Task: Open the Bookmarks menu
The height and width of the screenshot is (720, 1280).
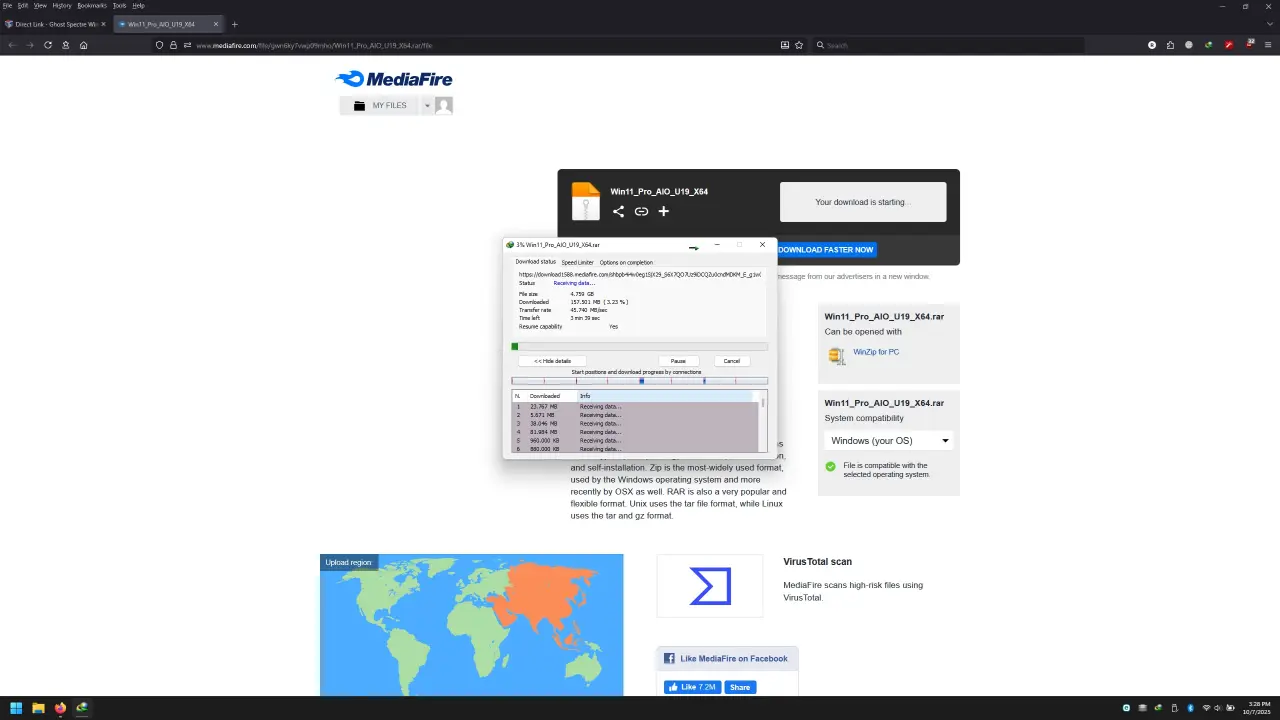Action: point(92,5)
